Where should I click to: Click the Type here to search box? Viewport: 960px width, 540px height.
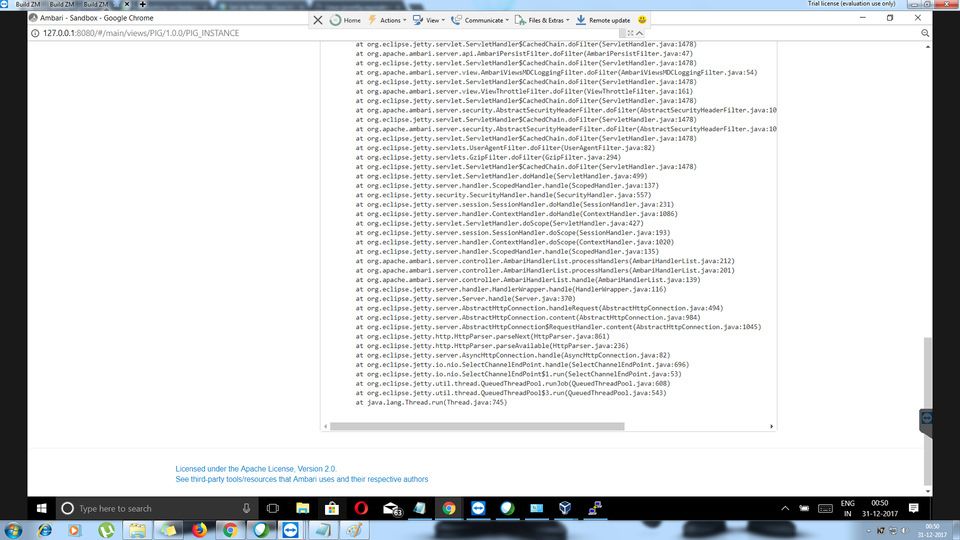pyautogui.click(x=157, y=508)
